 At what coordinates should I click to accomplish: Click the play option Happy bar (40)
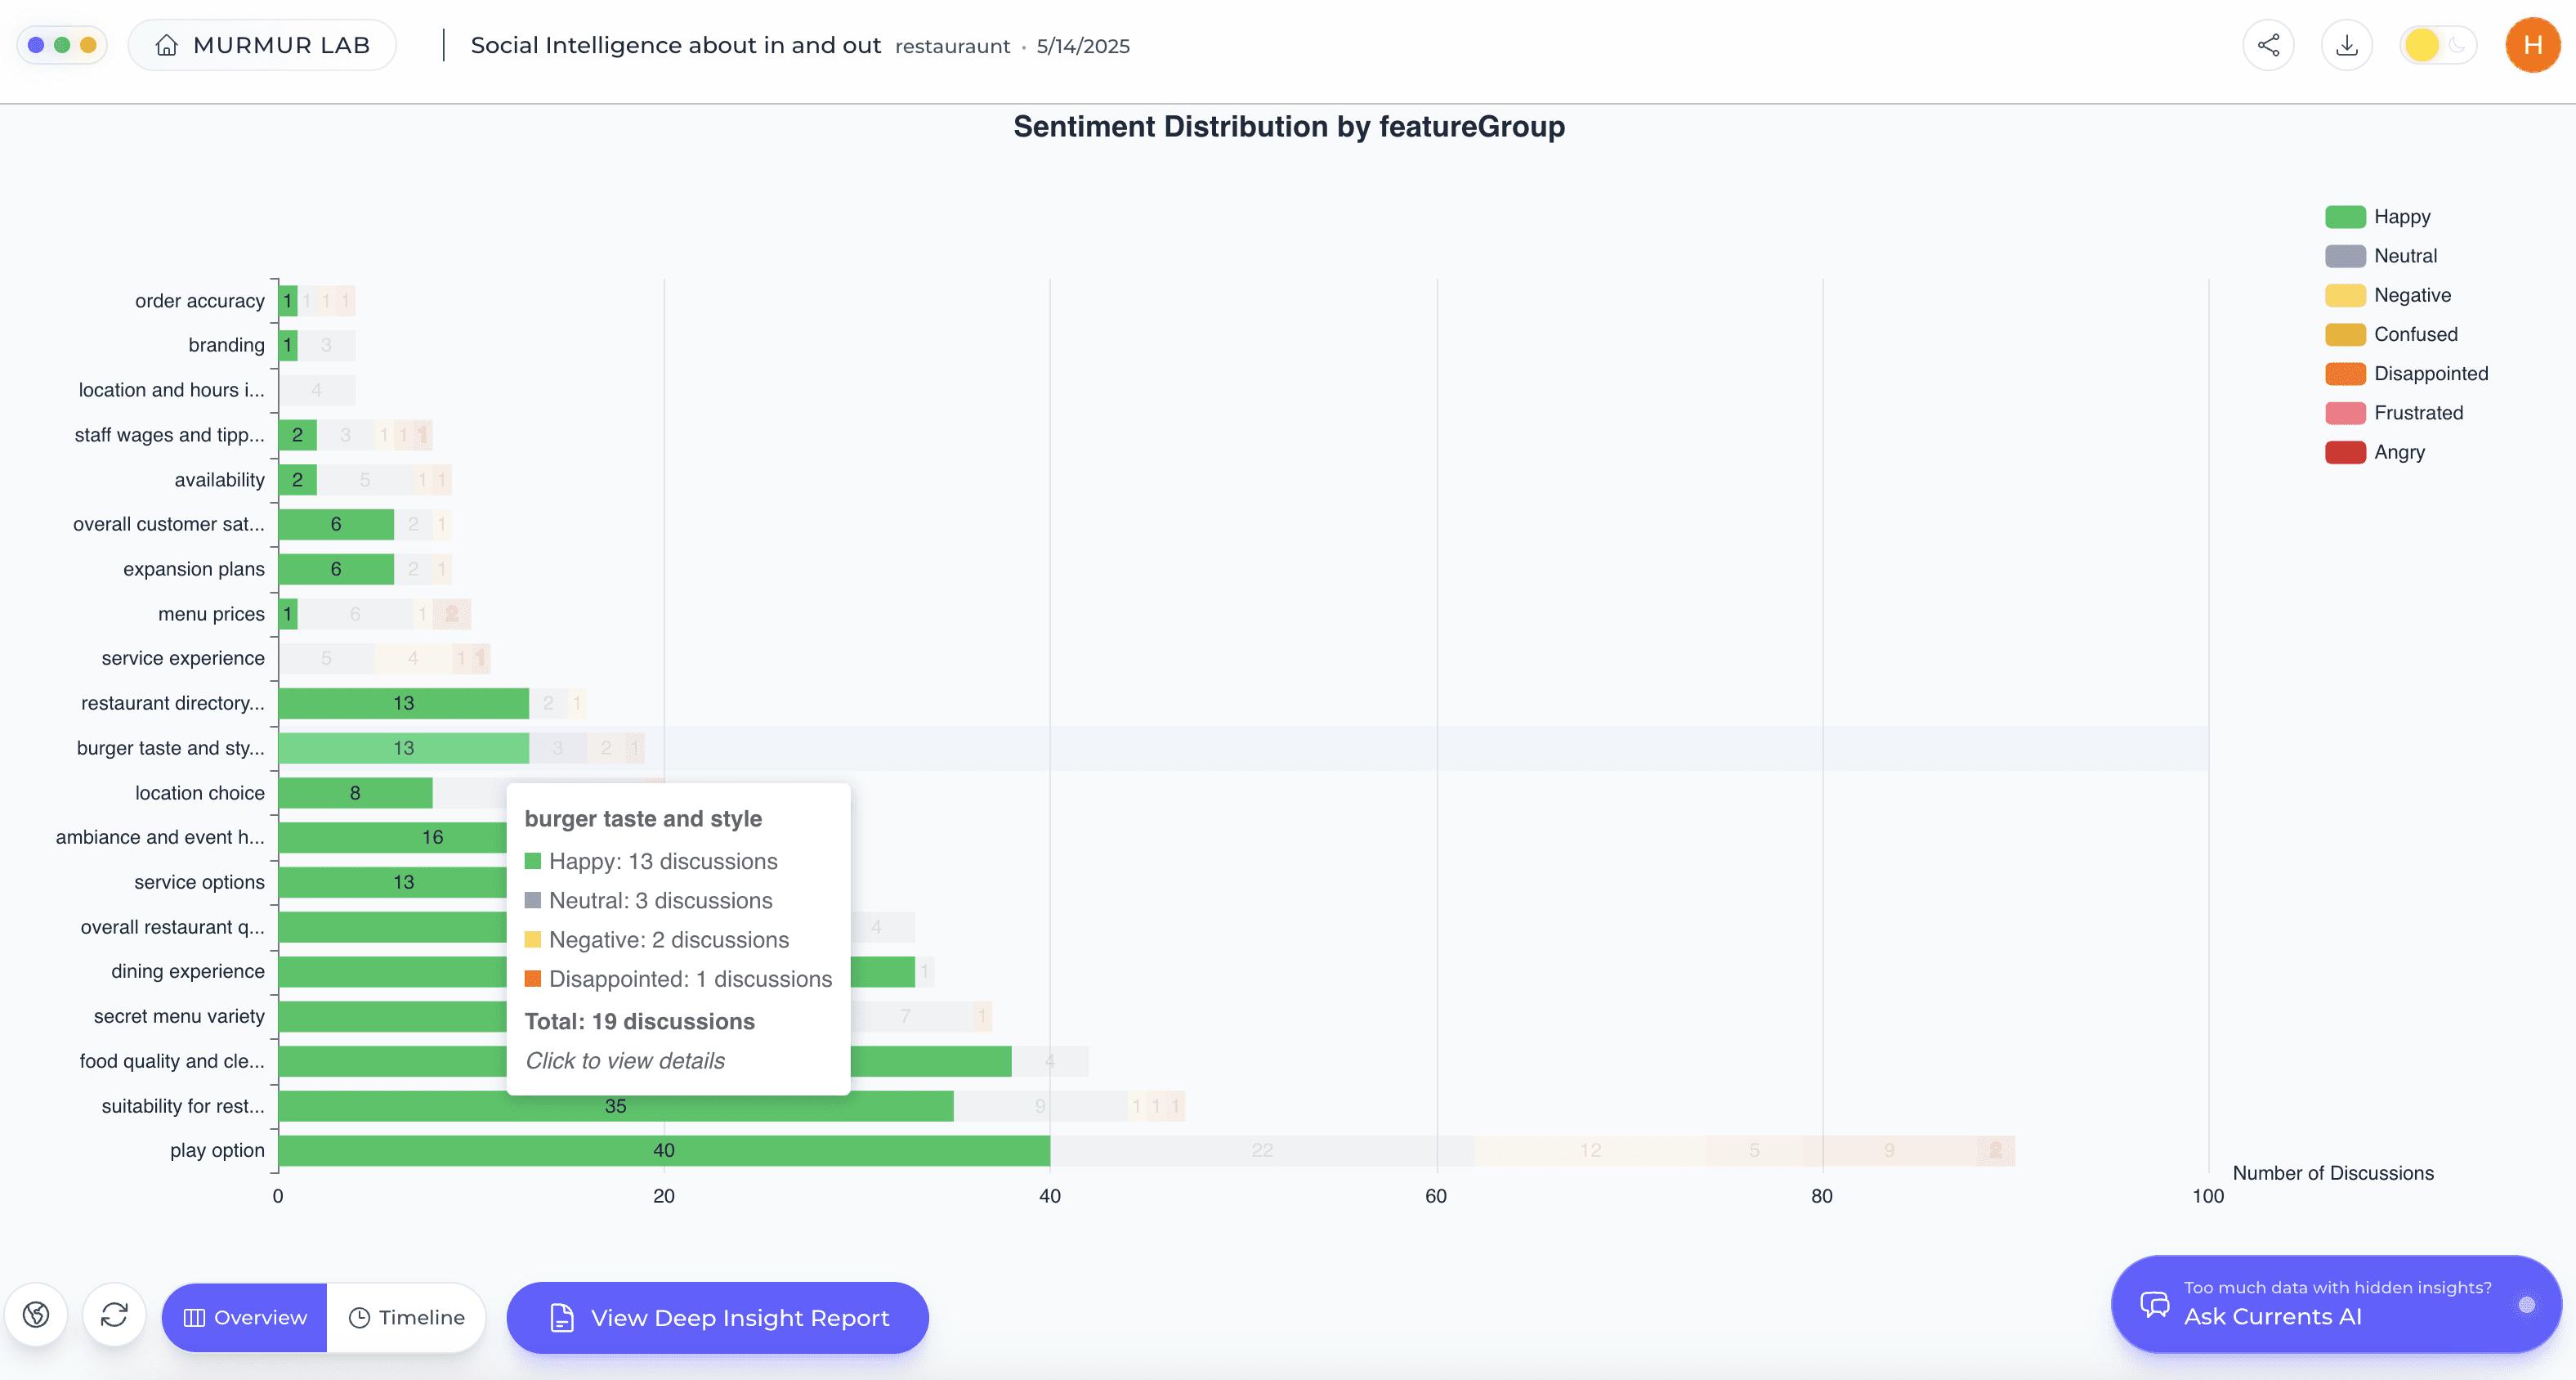[663, 1150]
